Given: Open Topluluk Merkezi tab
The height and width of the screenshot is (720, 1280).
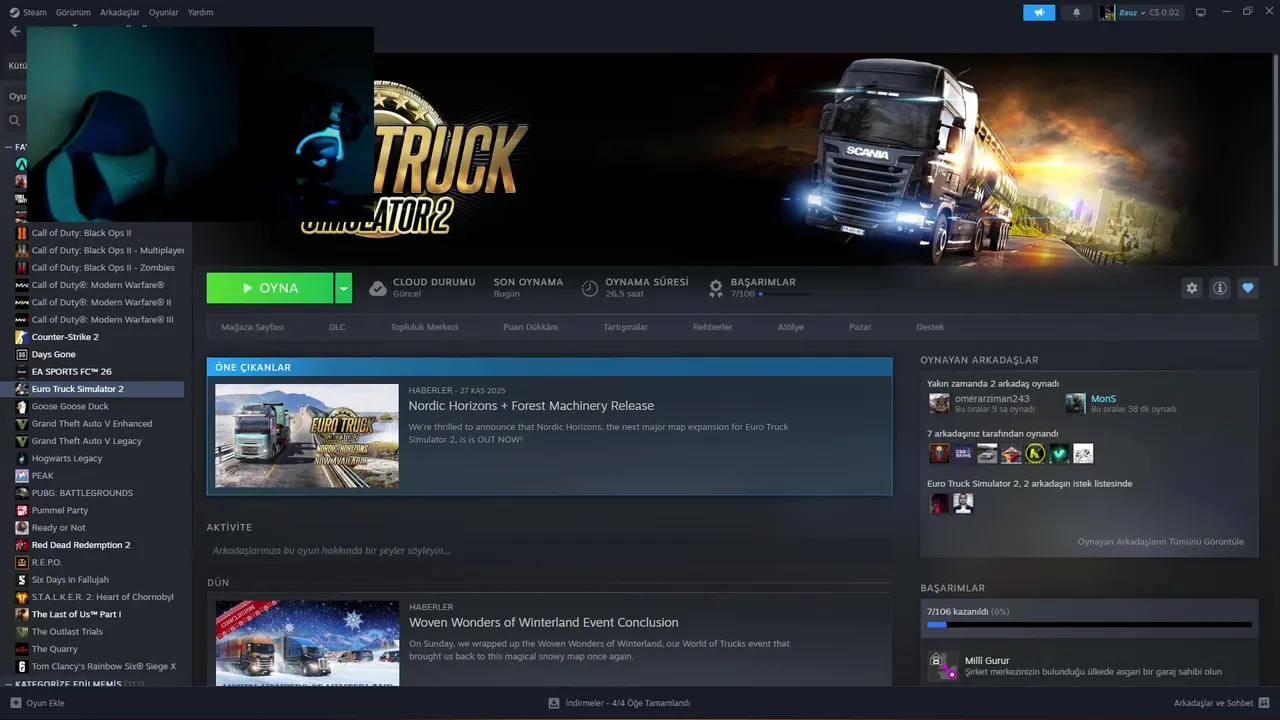Looking at the screenshot, I should pyautogui.click(x=424, y=327).
